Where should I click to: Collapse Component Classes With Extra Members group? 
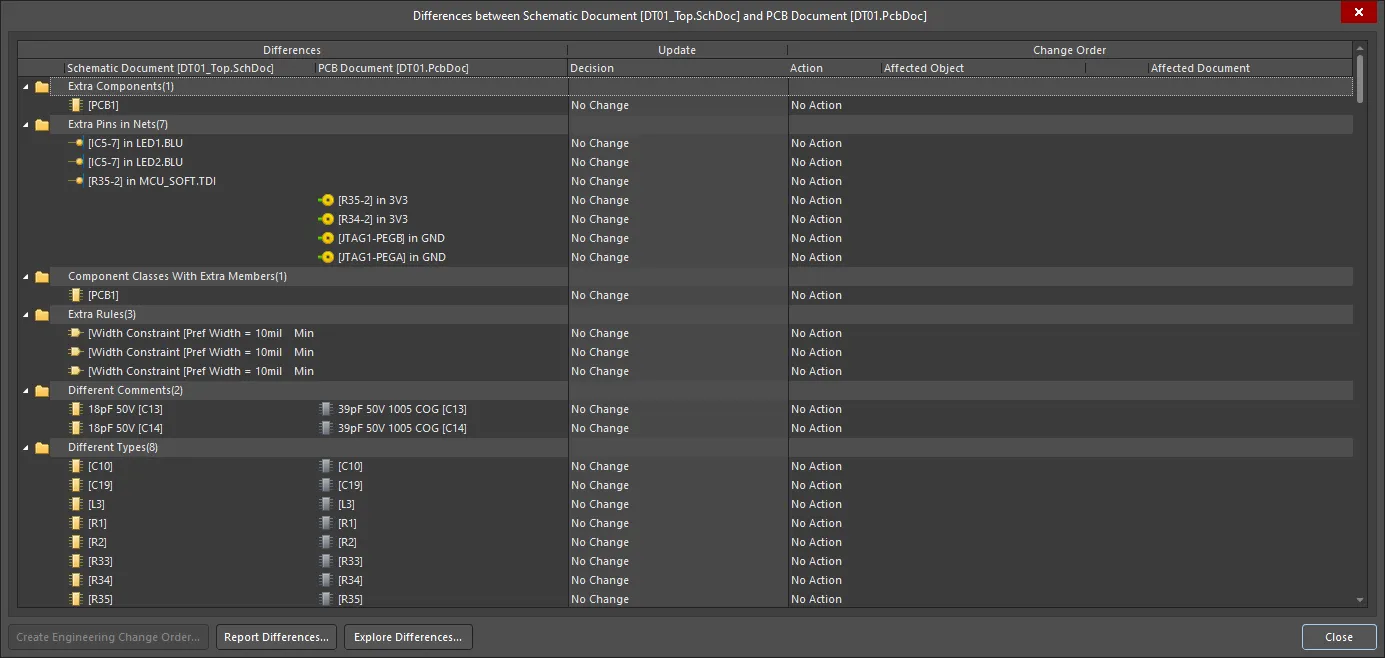click(25, 277)
